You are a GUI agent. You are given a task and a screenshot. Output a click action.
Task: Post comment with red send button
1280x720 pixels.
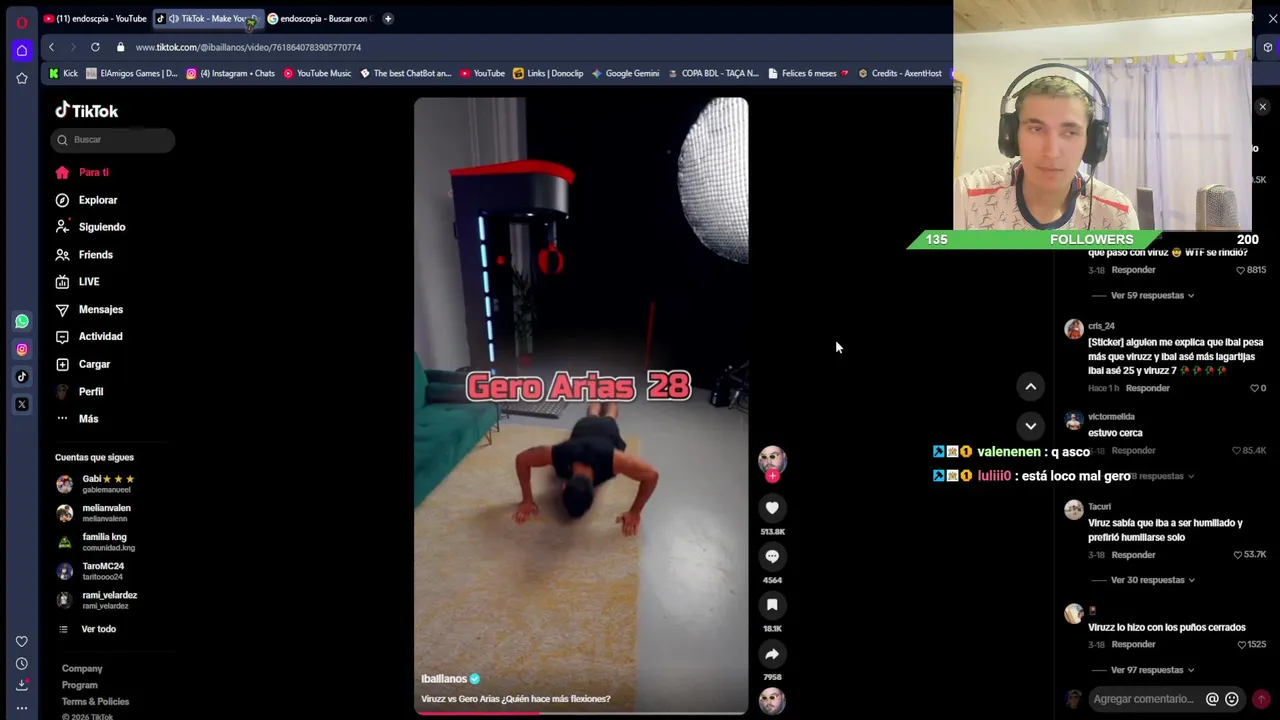tap(1261, 699)
